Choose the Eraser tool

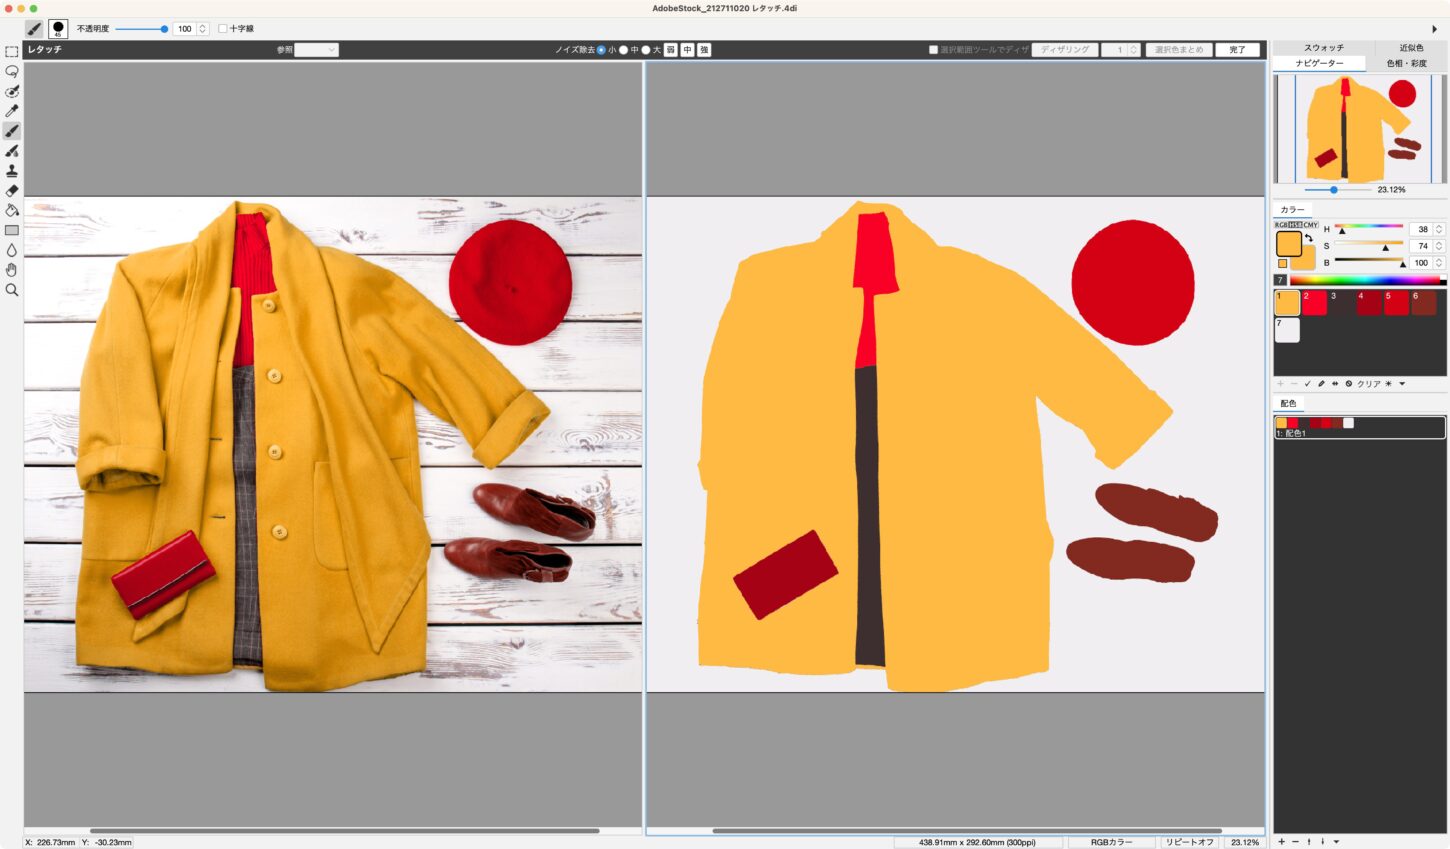coord(12,191)
